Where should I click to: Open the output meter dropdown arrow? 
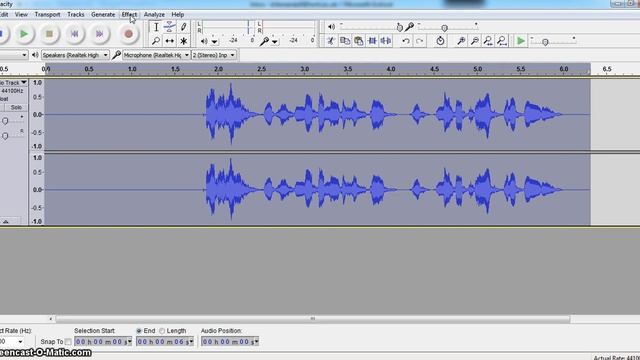click(x=214, y=42)
